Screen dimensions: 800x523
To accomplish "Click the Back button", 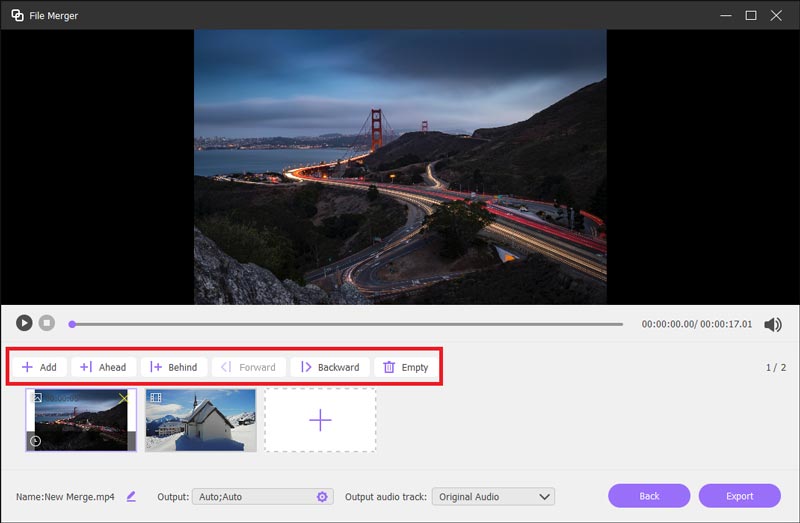I will (x=649, y=496).
